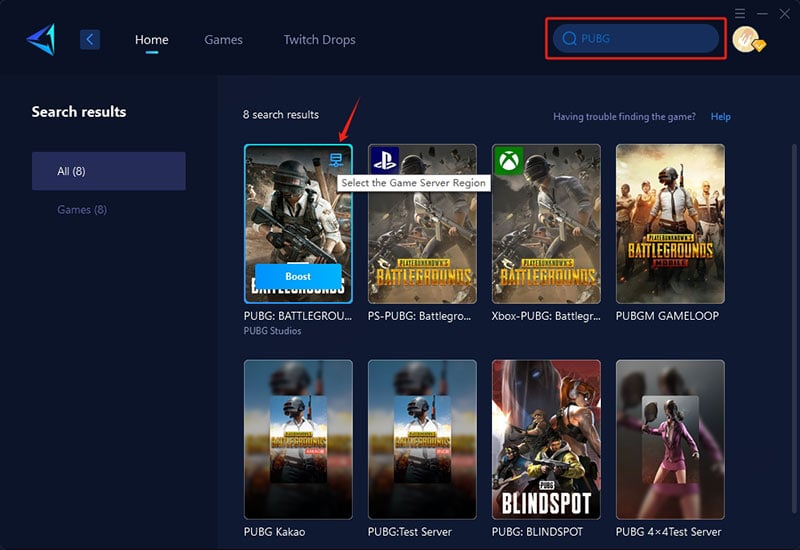
Task: Minimize the window
Action: coord(762,14)
